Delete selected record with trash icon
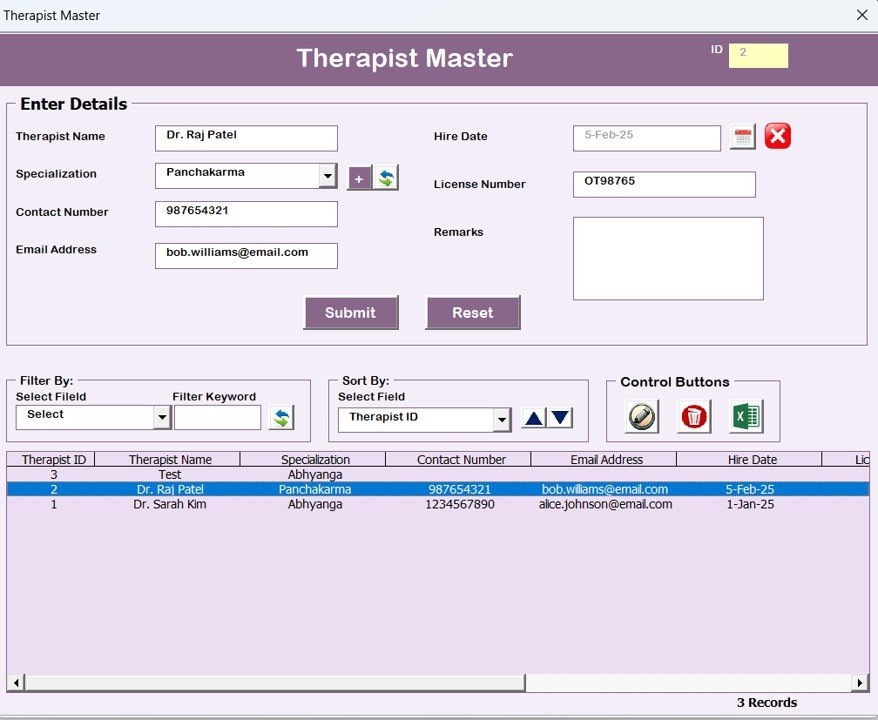This screenshot has width=878, height=720. [694, 417]
